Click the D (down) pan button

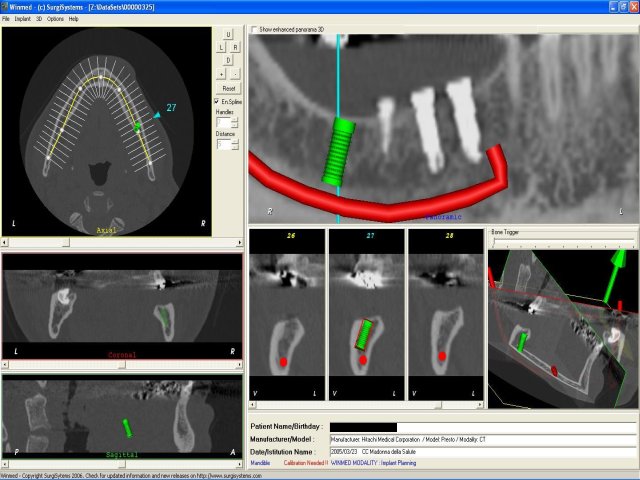point(228,60)
